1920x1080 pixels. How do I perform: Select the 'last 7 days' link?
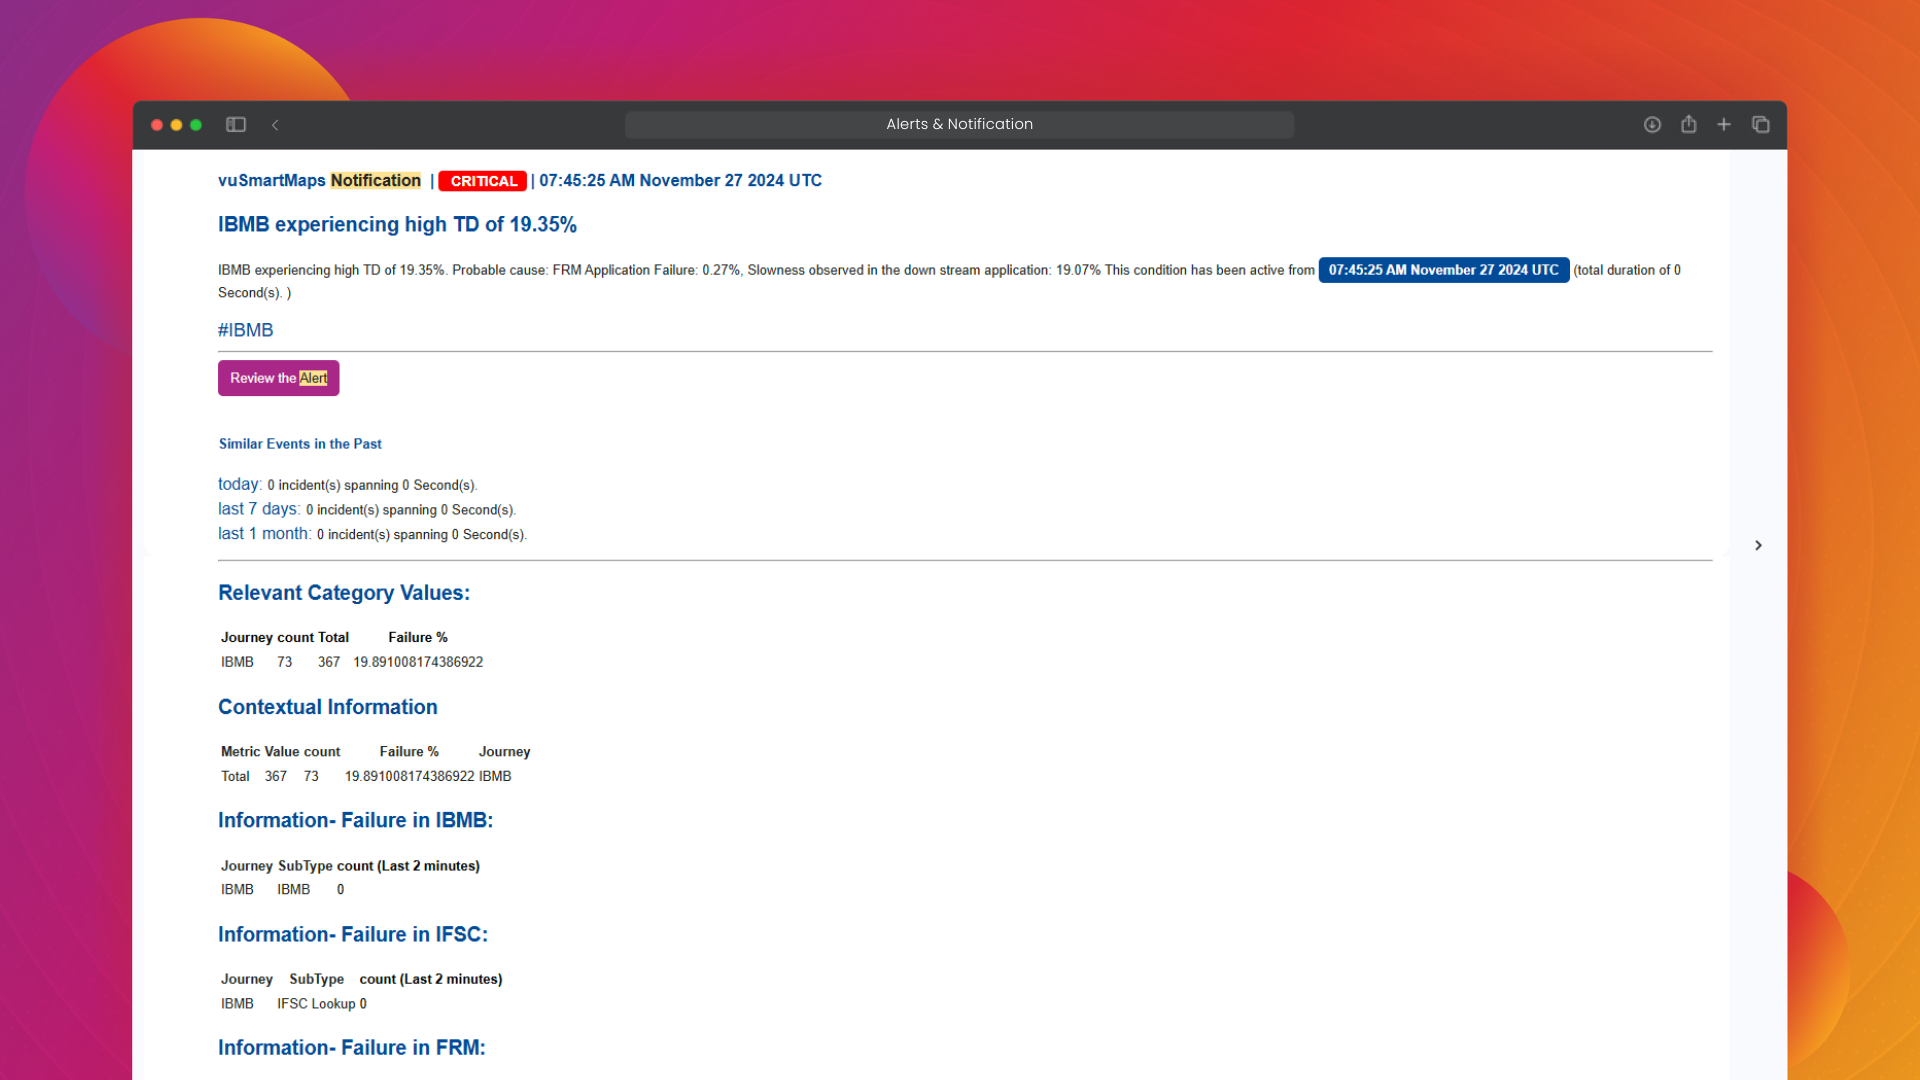point(258,509)
